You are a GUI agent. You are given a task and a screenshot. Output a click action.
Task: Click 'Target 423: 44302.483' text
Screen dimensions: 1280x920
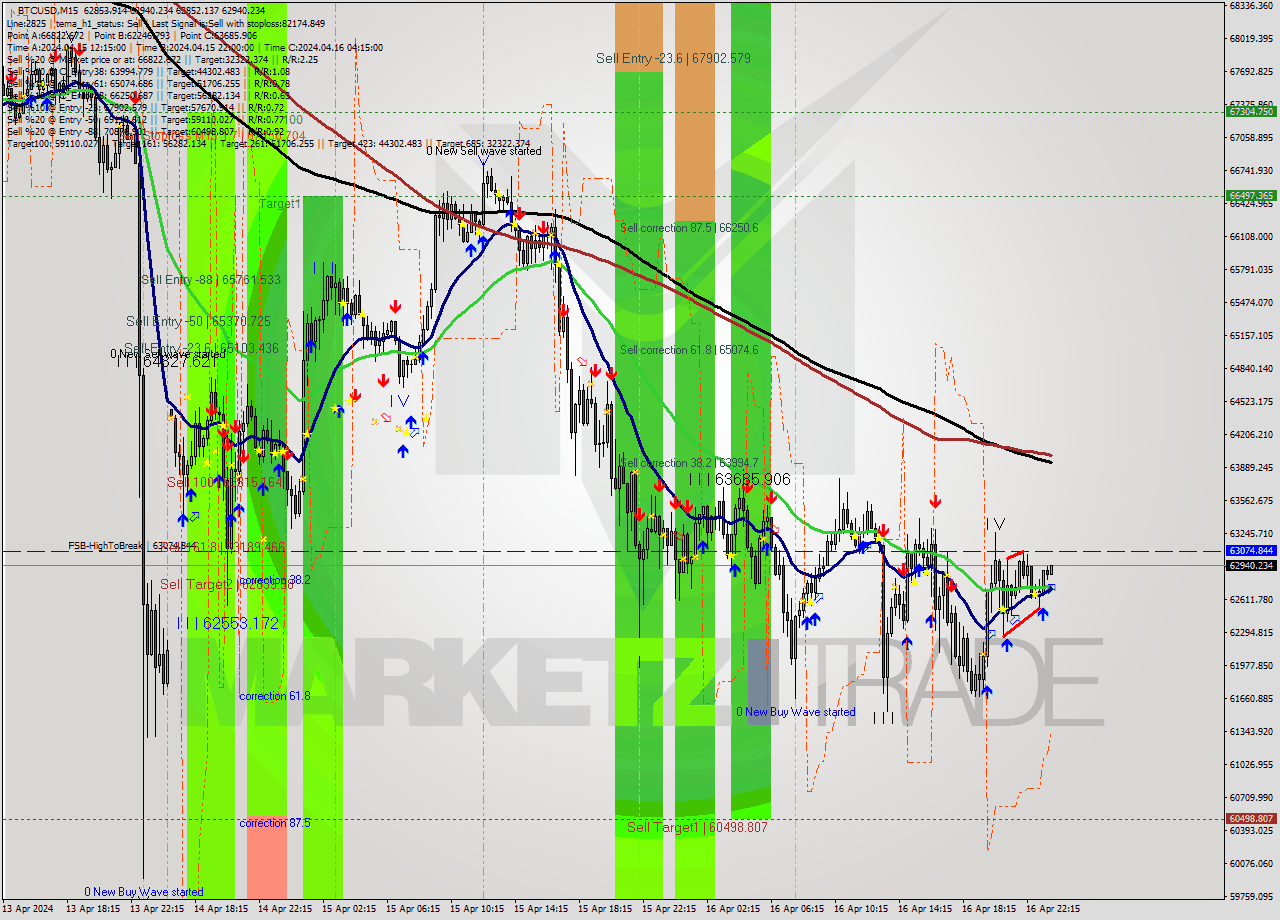point(375,144)
